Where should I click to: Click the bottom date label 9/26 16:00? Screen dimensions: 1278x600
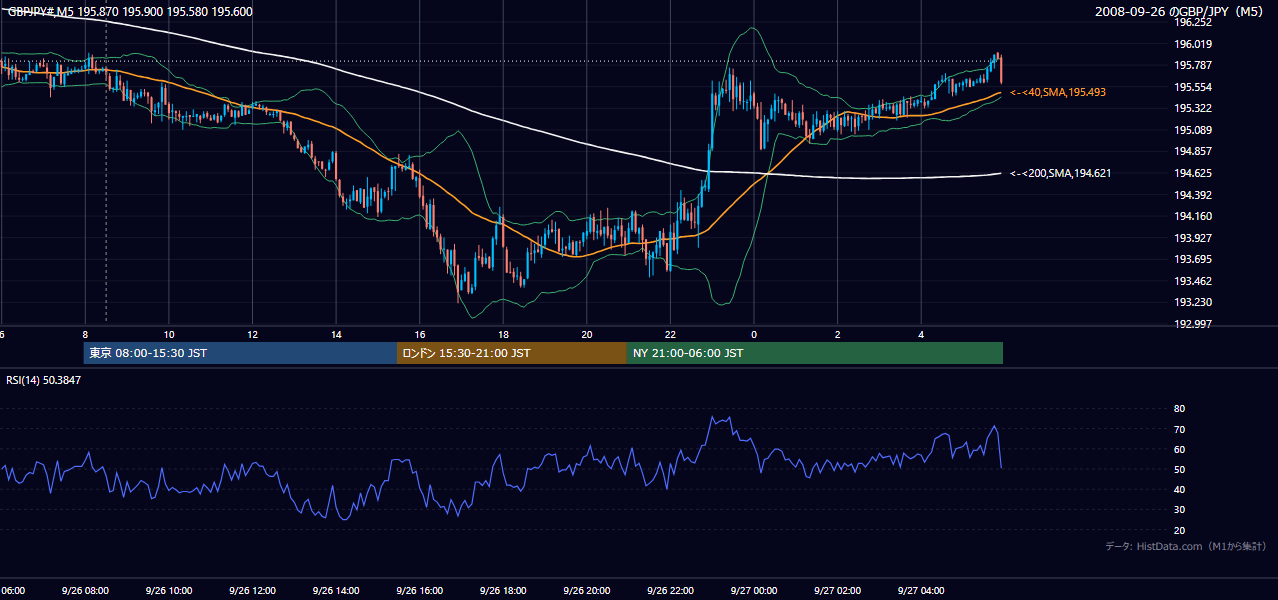[x=419, y=590]
